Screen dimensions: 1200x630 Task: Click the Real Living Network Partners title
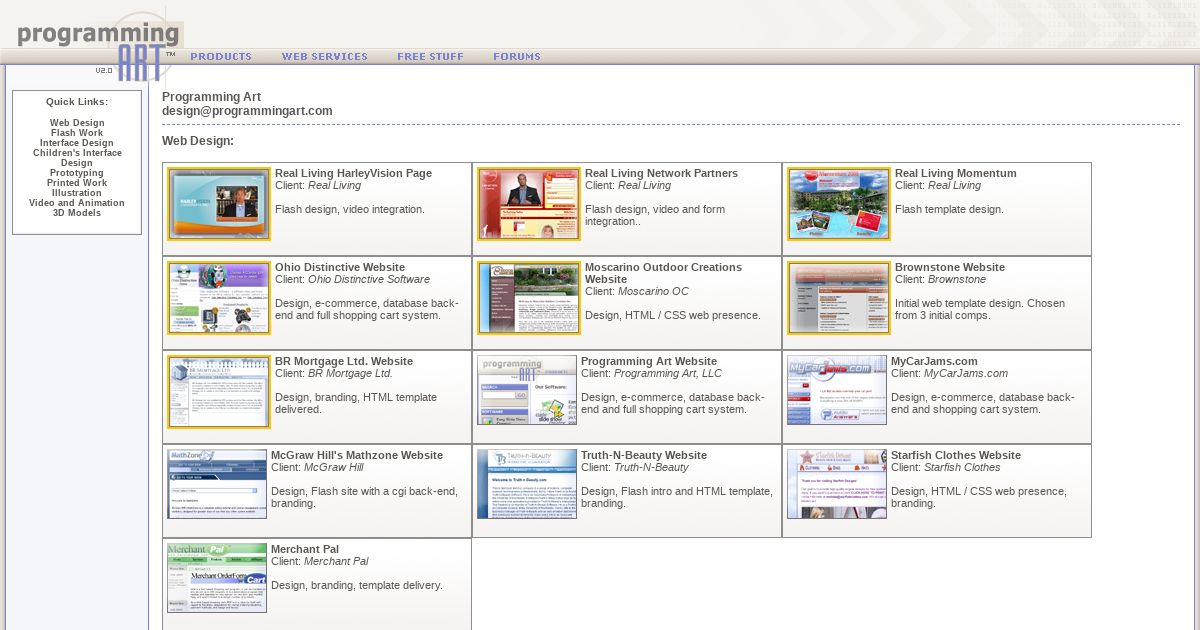point(662,173)
